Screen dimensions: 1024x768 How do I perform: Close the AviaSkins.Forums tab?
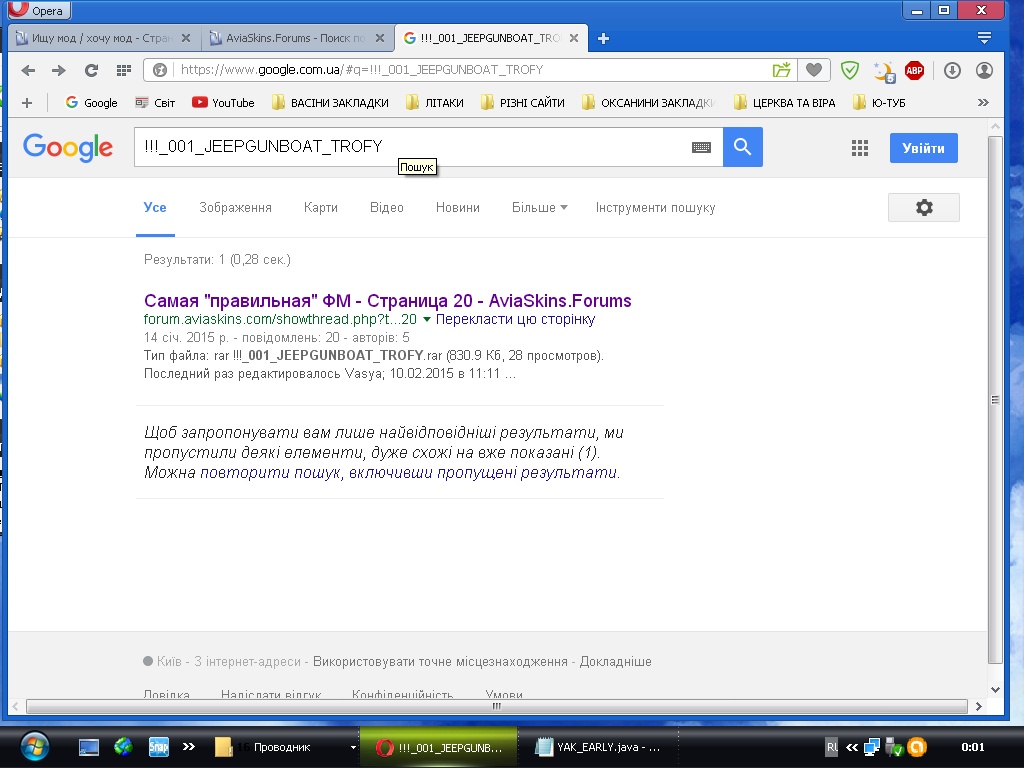(379, 39)
